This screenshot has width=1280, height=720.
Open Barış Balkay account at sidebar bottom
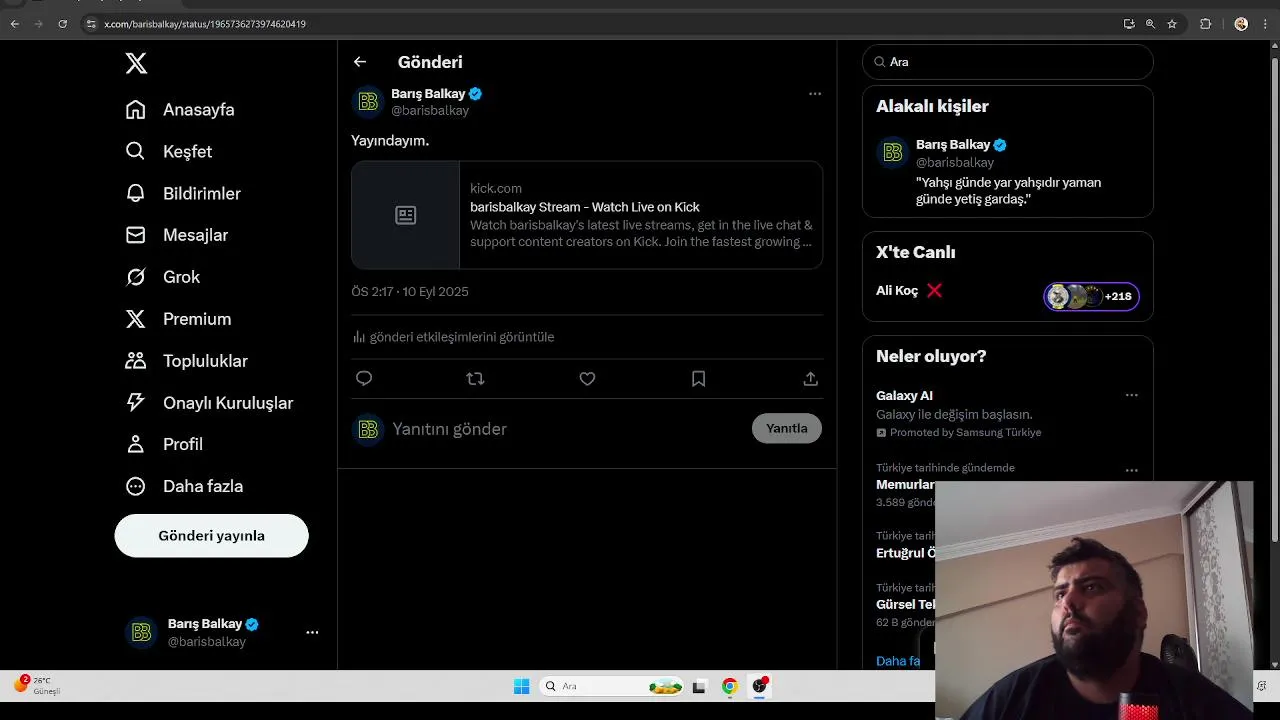point(222,632)
